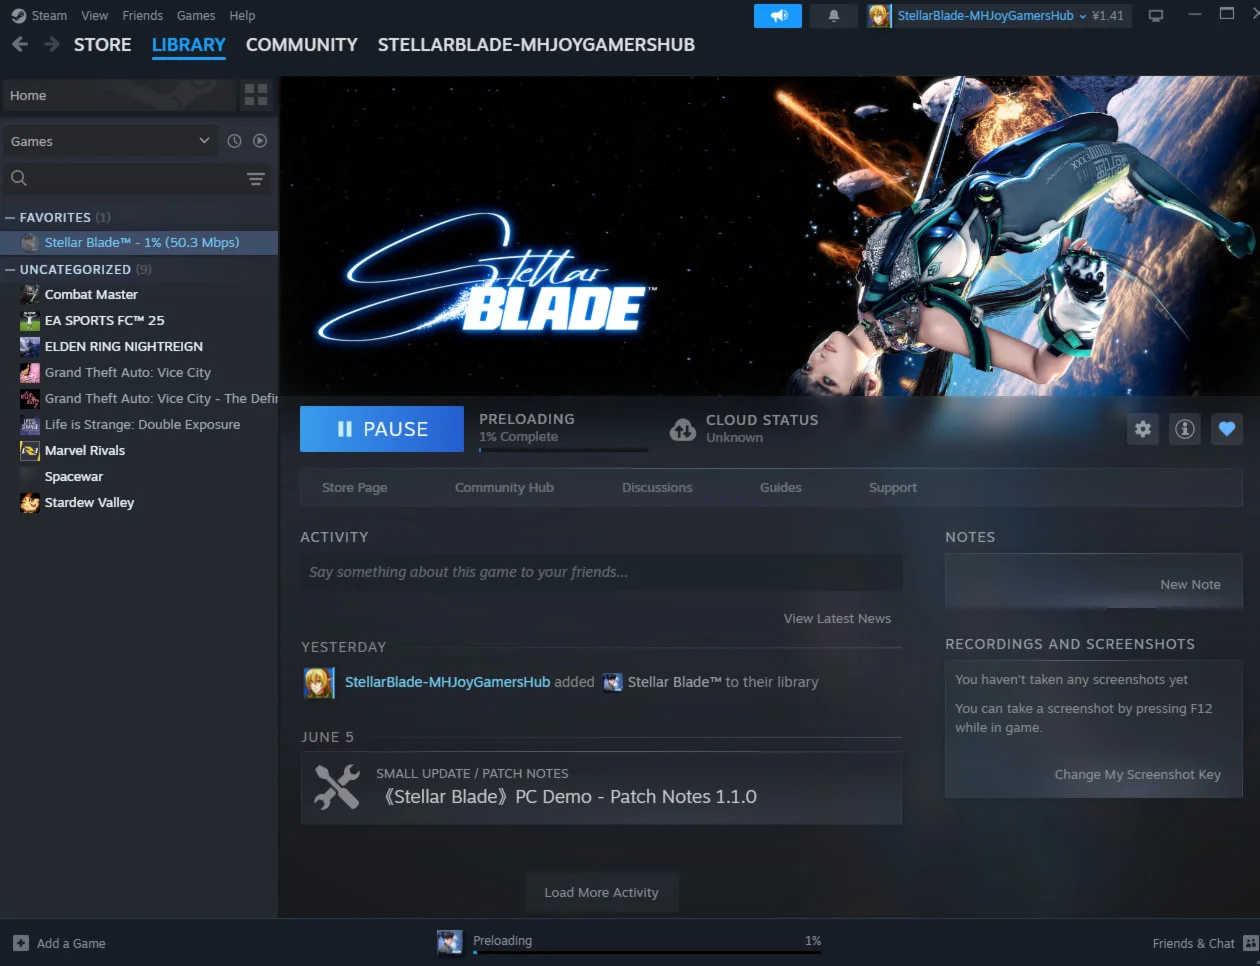Collapse the FAVORITES section
Screen dimensions: 1260x966
(8, 217)
